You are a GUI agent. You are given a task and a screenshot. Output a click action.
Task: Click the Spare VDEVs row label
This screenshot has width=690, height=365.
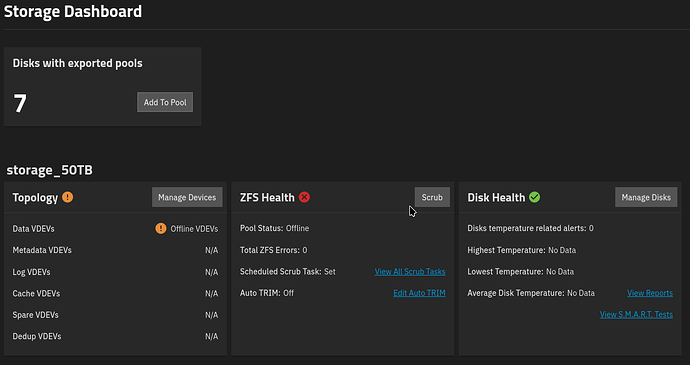point(35,315)
